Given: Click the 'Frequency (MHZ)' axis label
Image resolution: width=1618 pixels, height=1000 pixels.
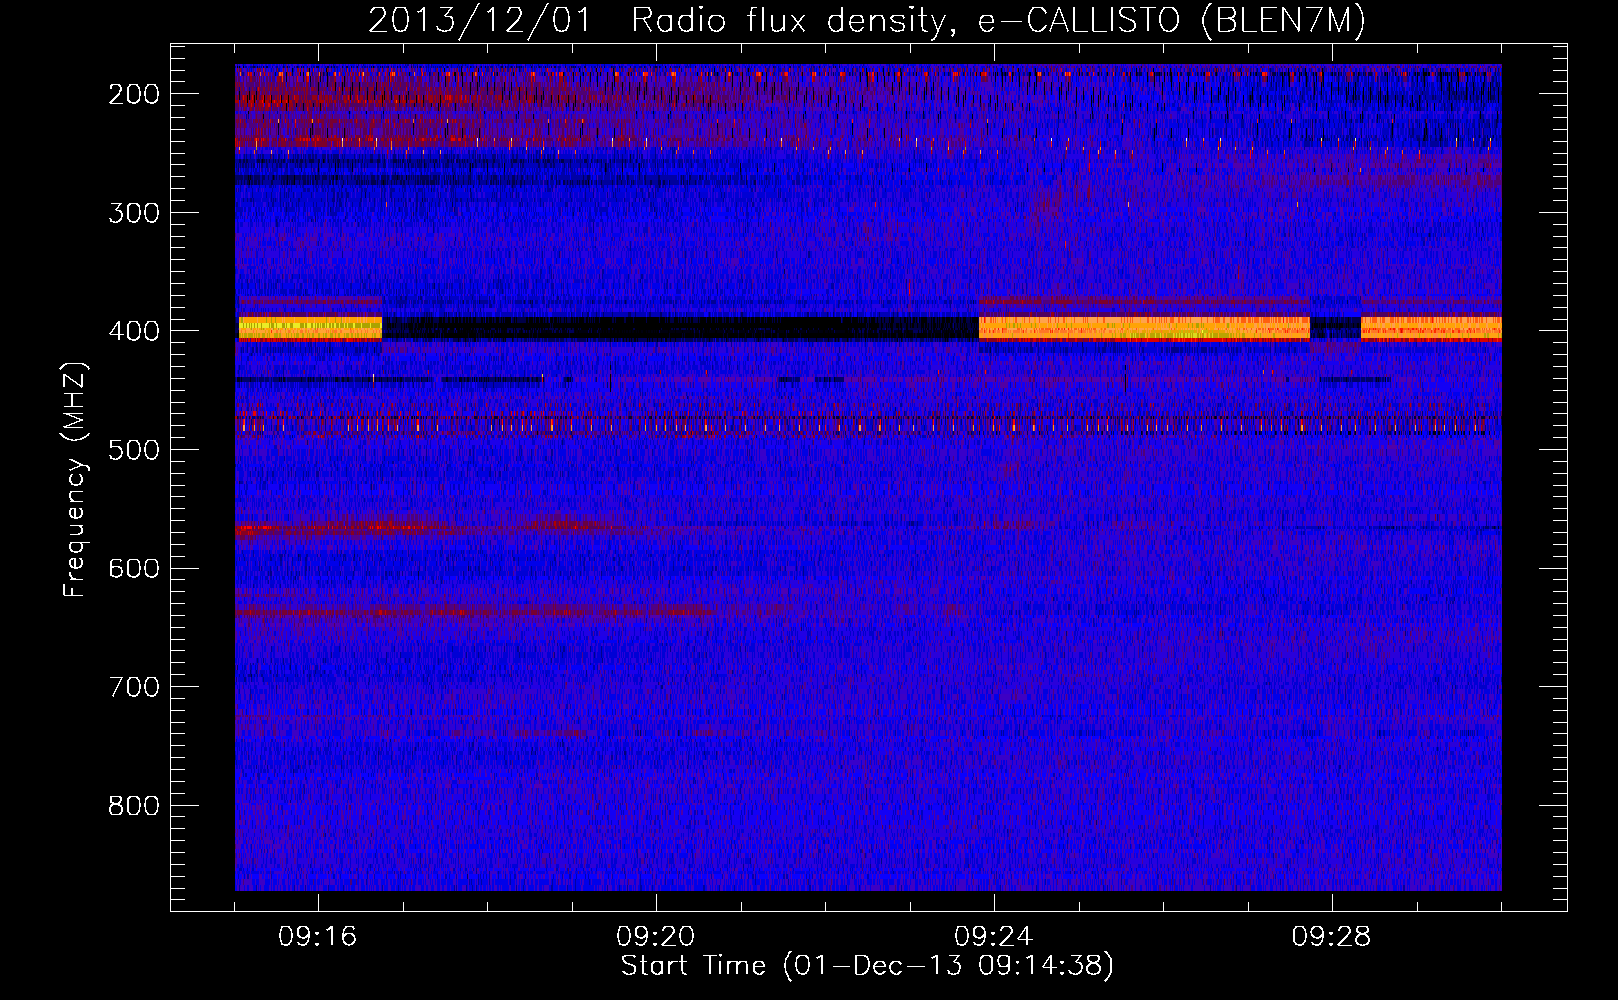Looking at the screenshot, I should click(x=75, y=479).
